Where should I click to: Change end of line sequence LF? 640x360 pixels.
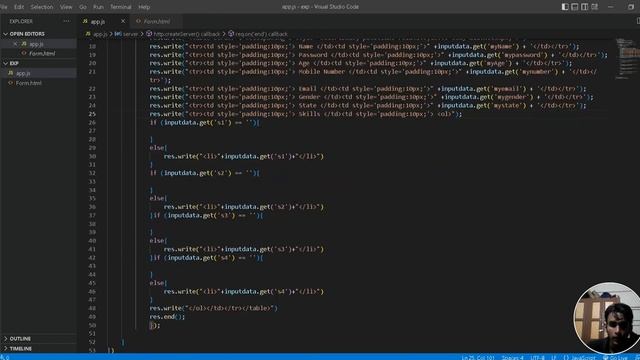click(x=554, y=357)
